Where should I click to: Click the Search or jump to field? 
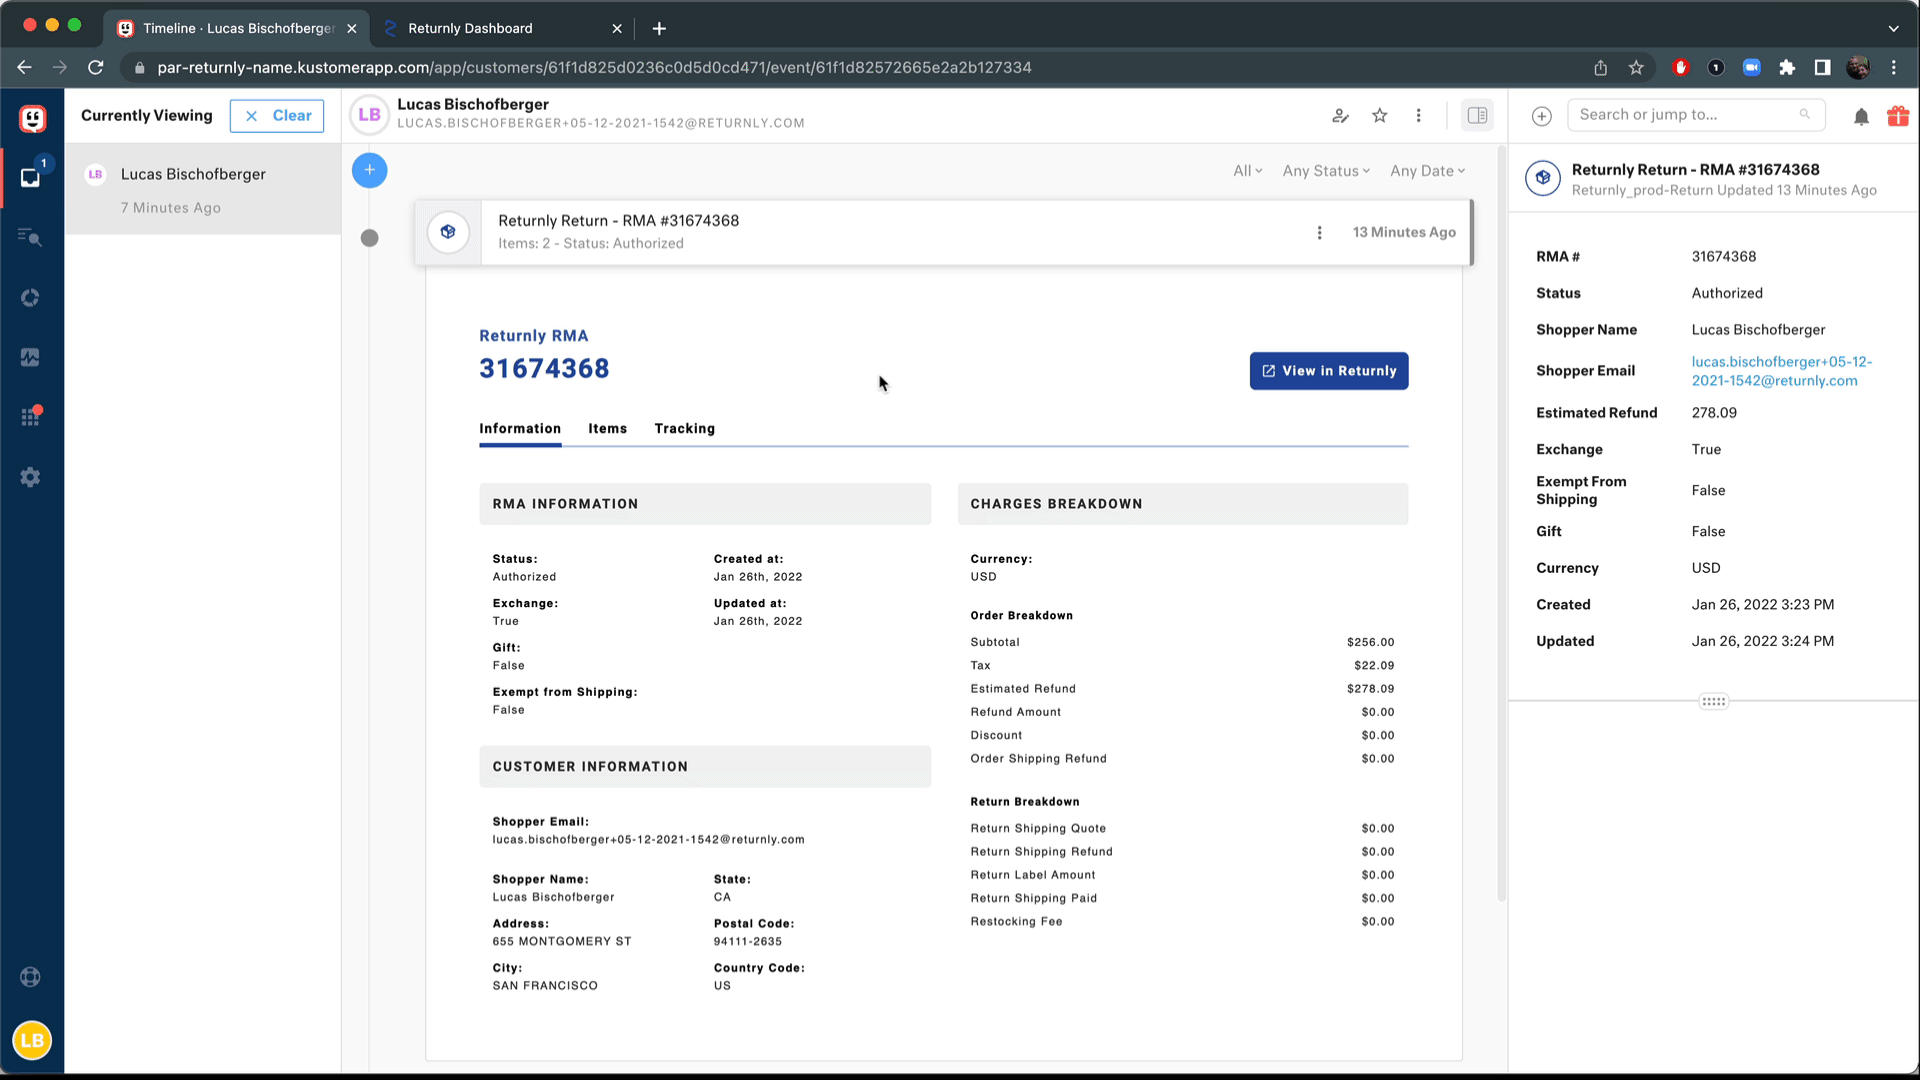pyautogui.click(x=1686, y=115)
